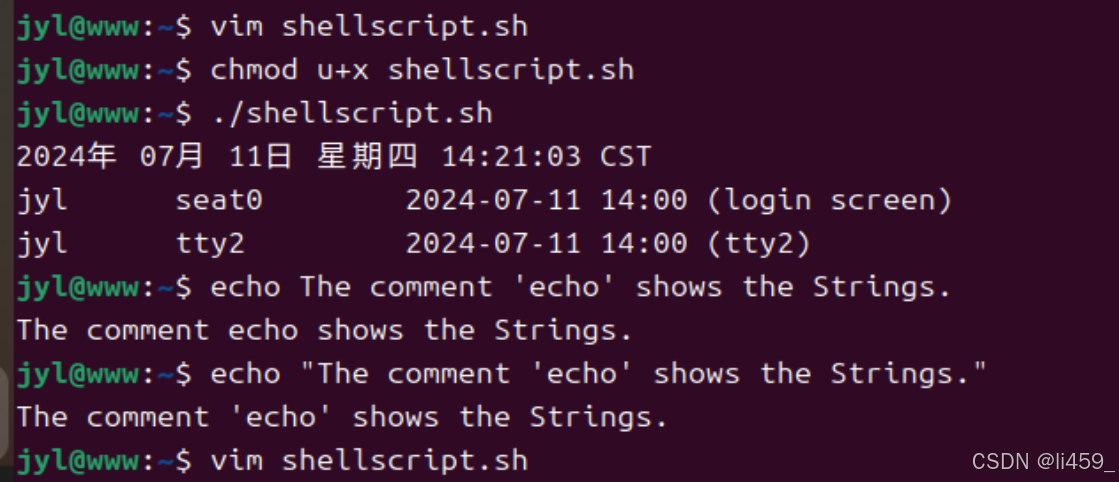Click the '(tty2)' text at line end
Image resolution: width=1119 pixels, height=482 pixels.
pyautogui.click(x=759, y=244)
